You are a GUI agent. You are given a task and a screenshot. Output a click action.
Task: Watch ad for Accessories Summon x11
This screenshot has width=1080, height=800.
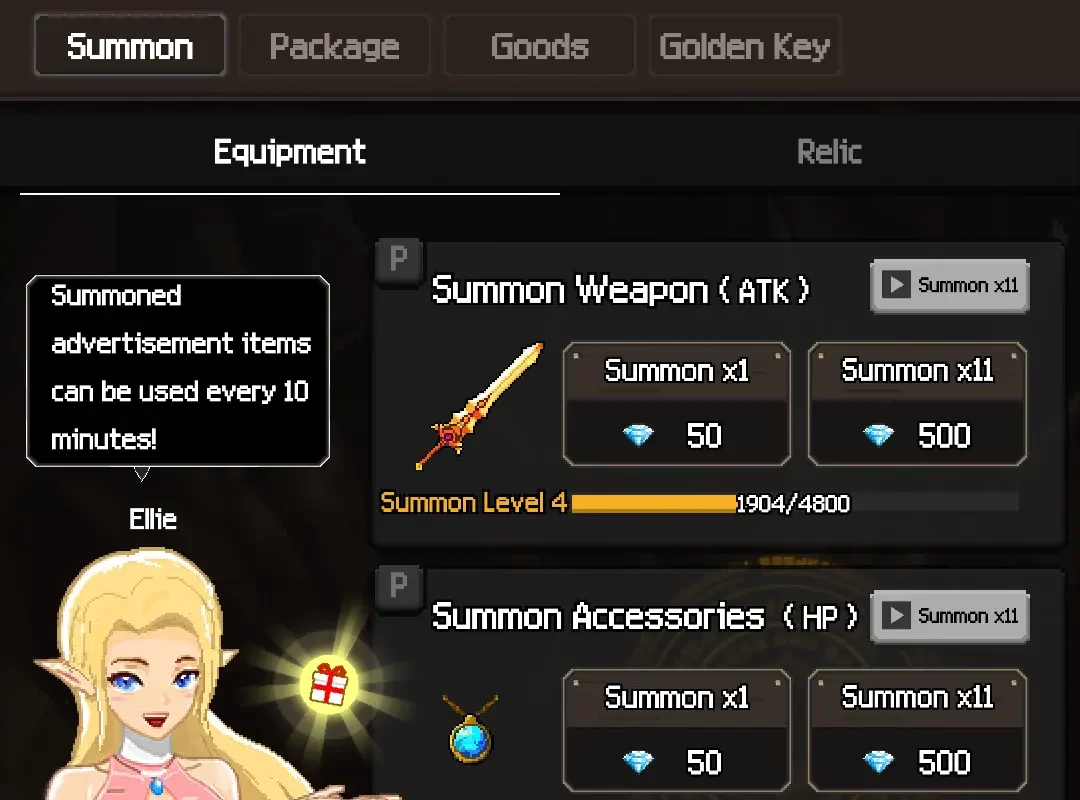click(950, 616)
